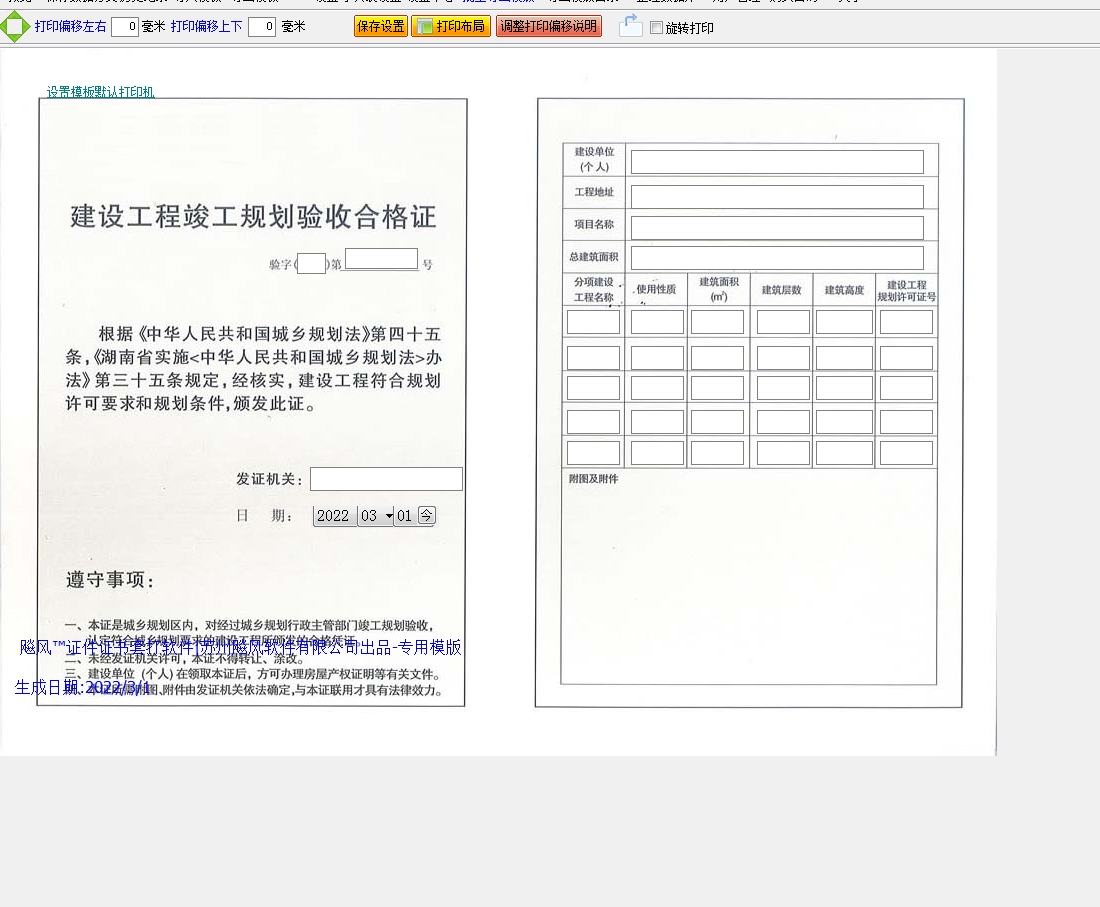Click the 项目名称 input field
This screenshot has width=1100, height=907.
coord(777,228)
